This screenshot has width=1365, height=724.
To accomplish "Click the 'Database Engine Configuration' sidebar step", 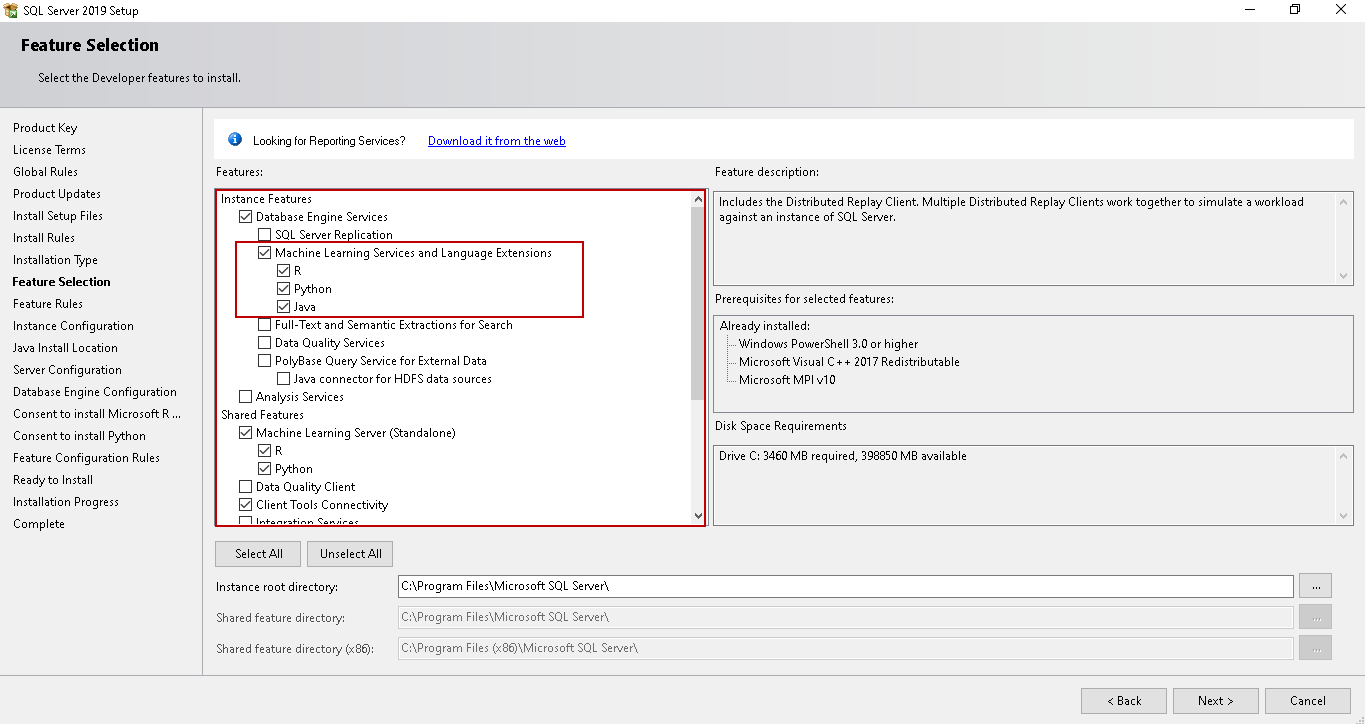I will coord(95,392).
